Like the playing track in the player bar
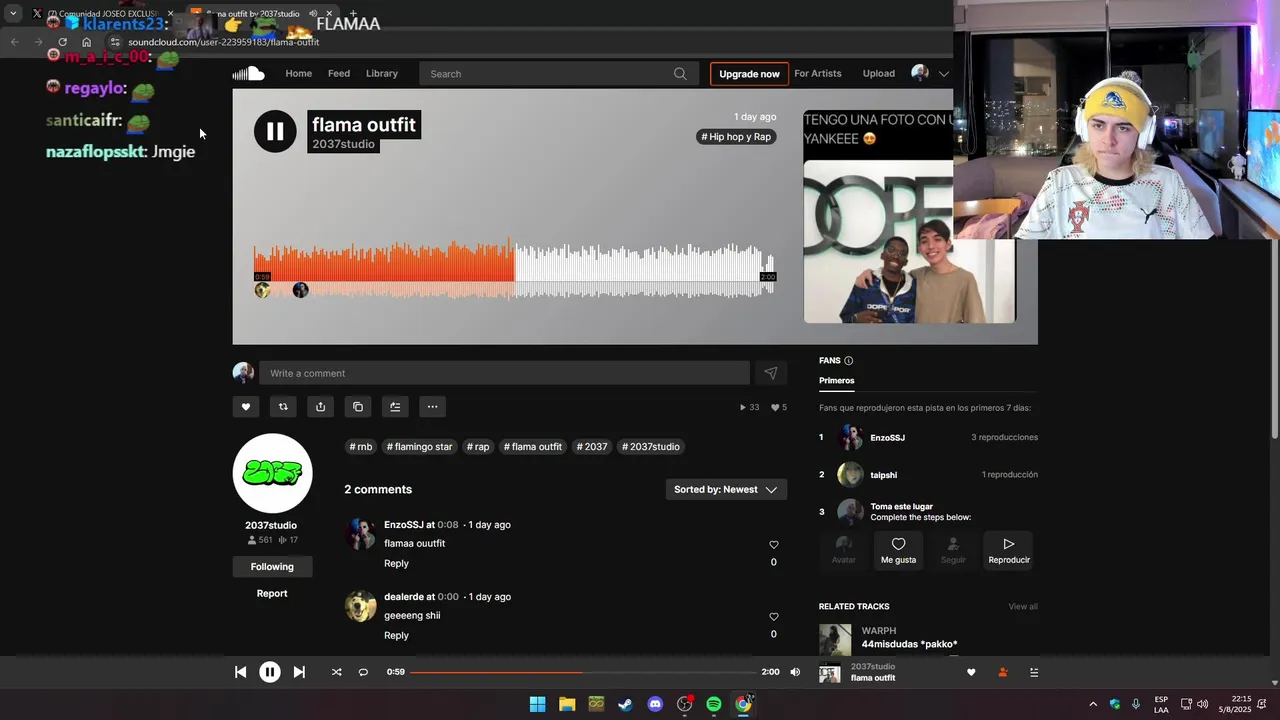 click(970, 673)
